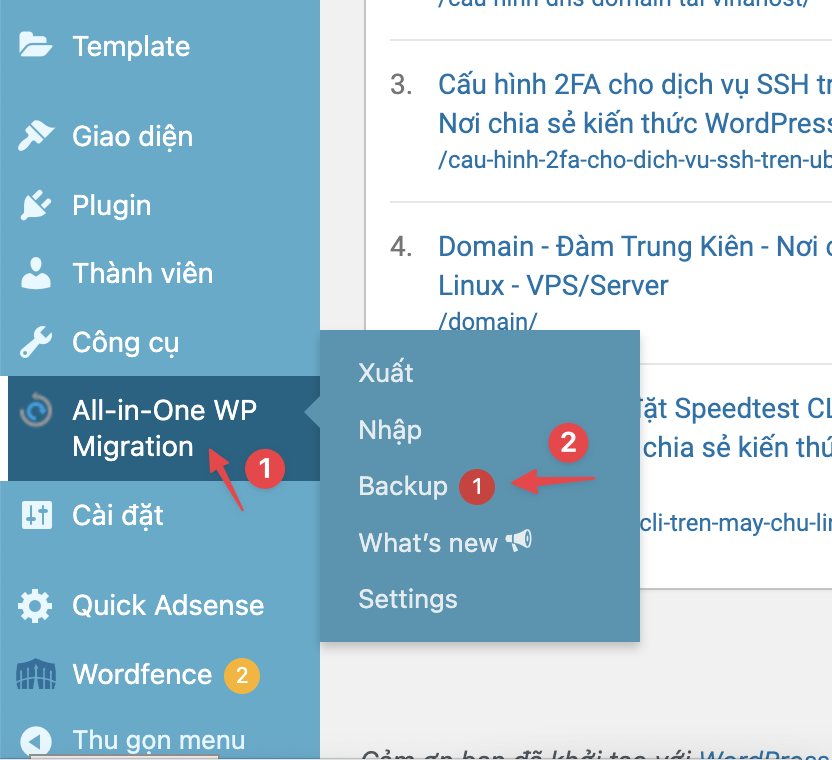Image resolution: width=832 pixels, height=760 pixels.
Task: Open the Speedtest CLI article link
Action: pyautogui.click(x=736, y=428)
